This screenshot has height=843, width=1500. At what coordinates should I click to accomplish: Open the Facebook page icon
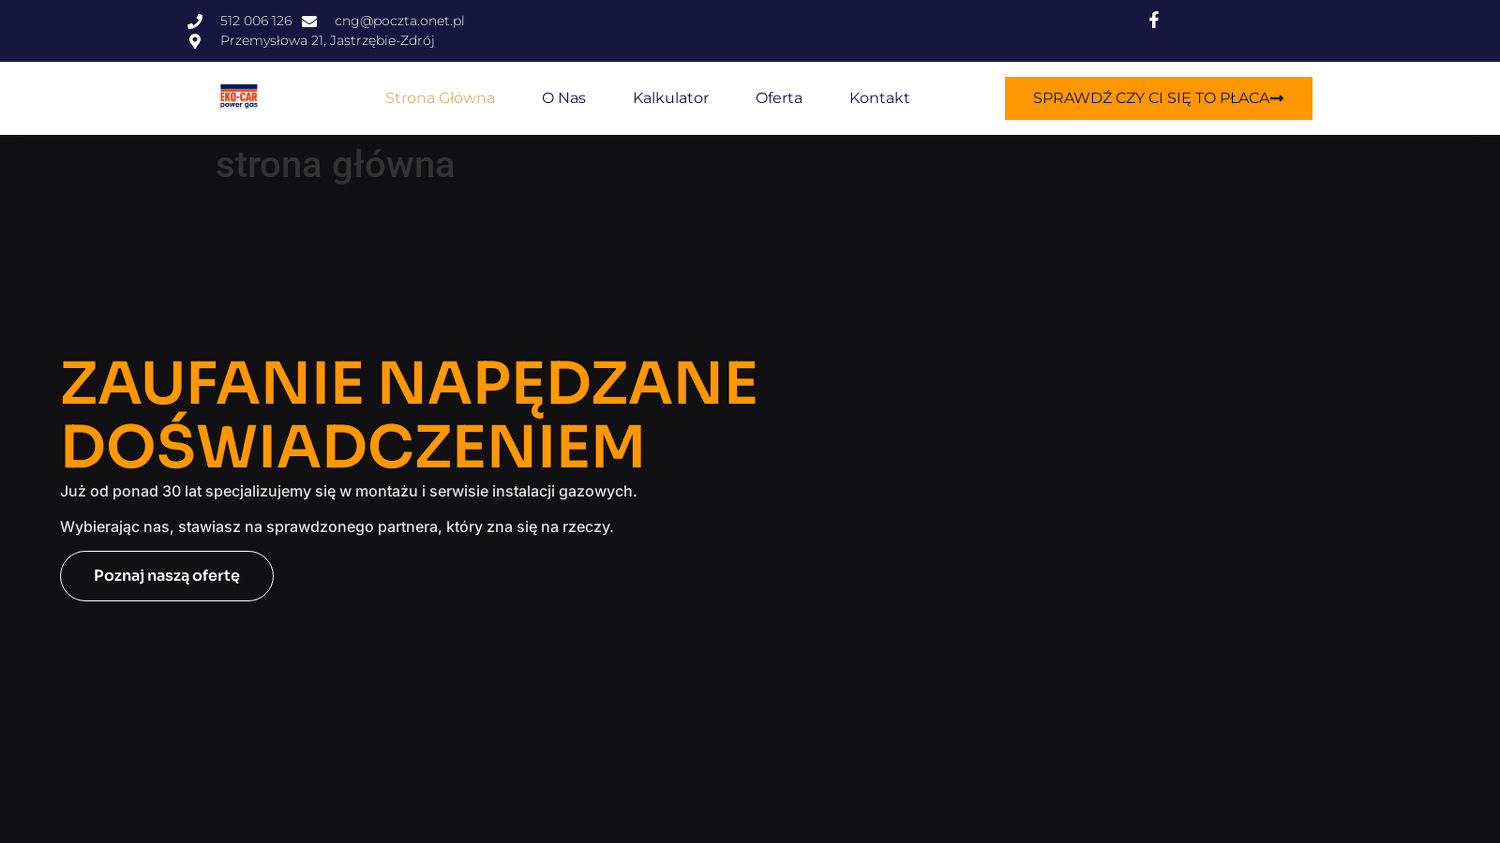tap(1153, 20)
